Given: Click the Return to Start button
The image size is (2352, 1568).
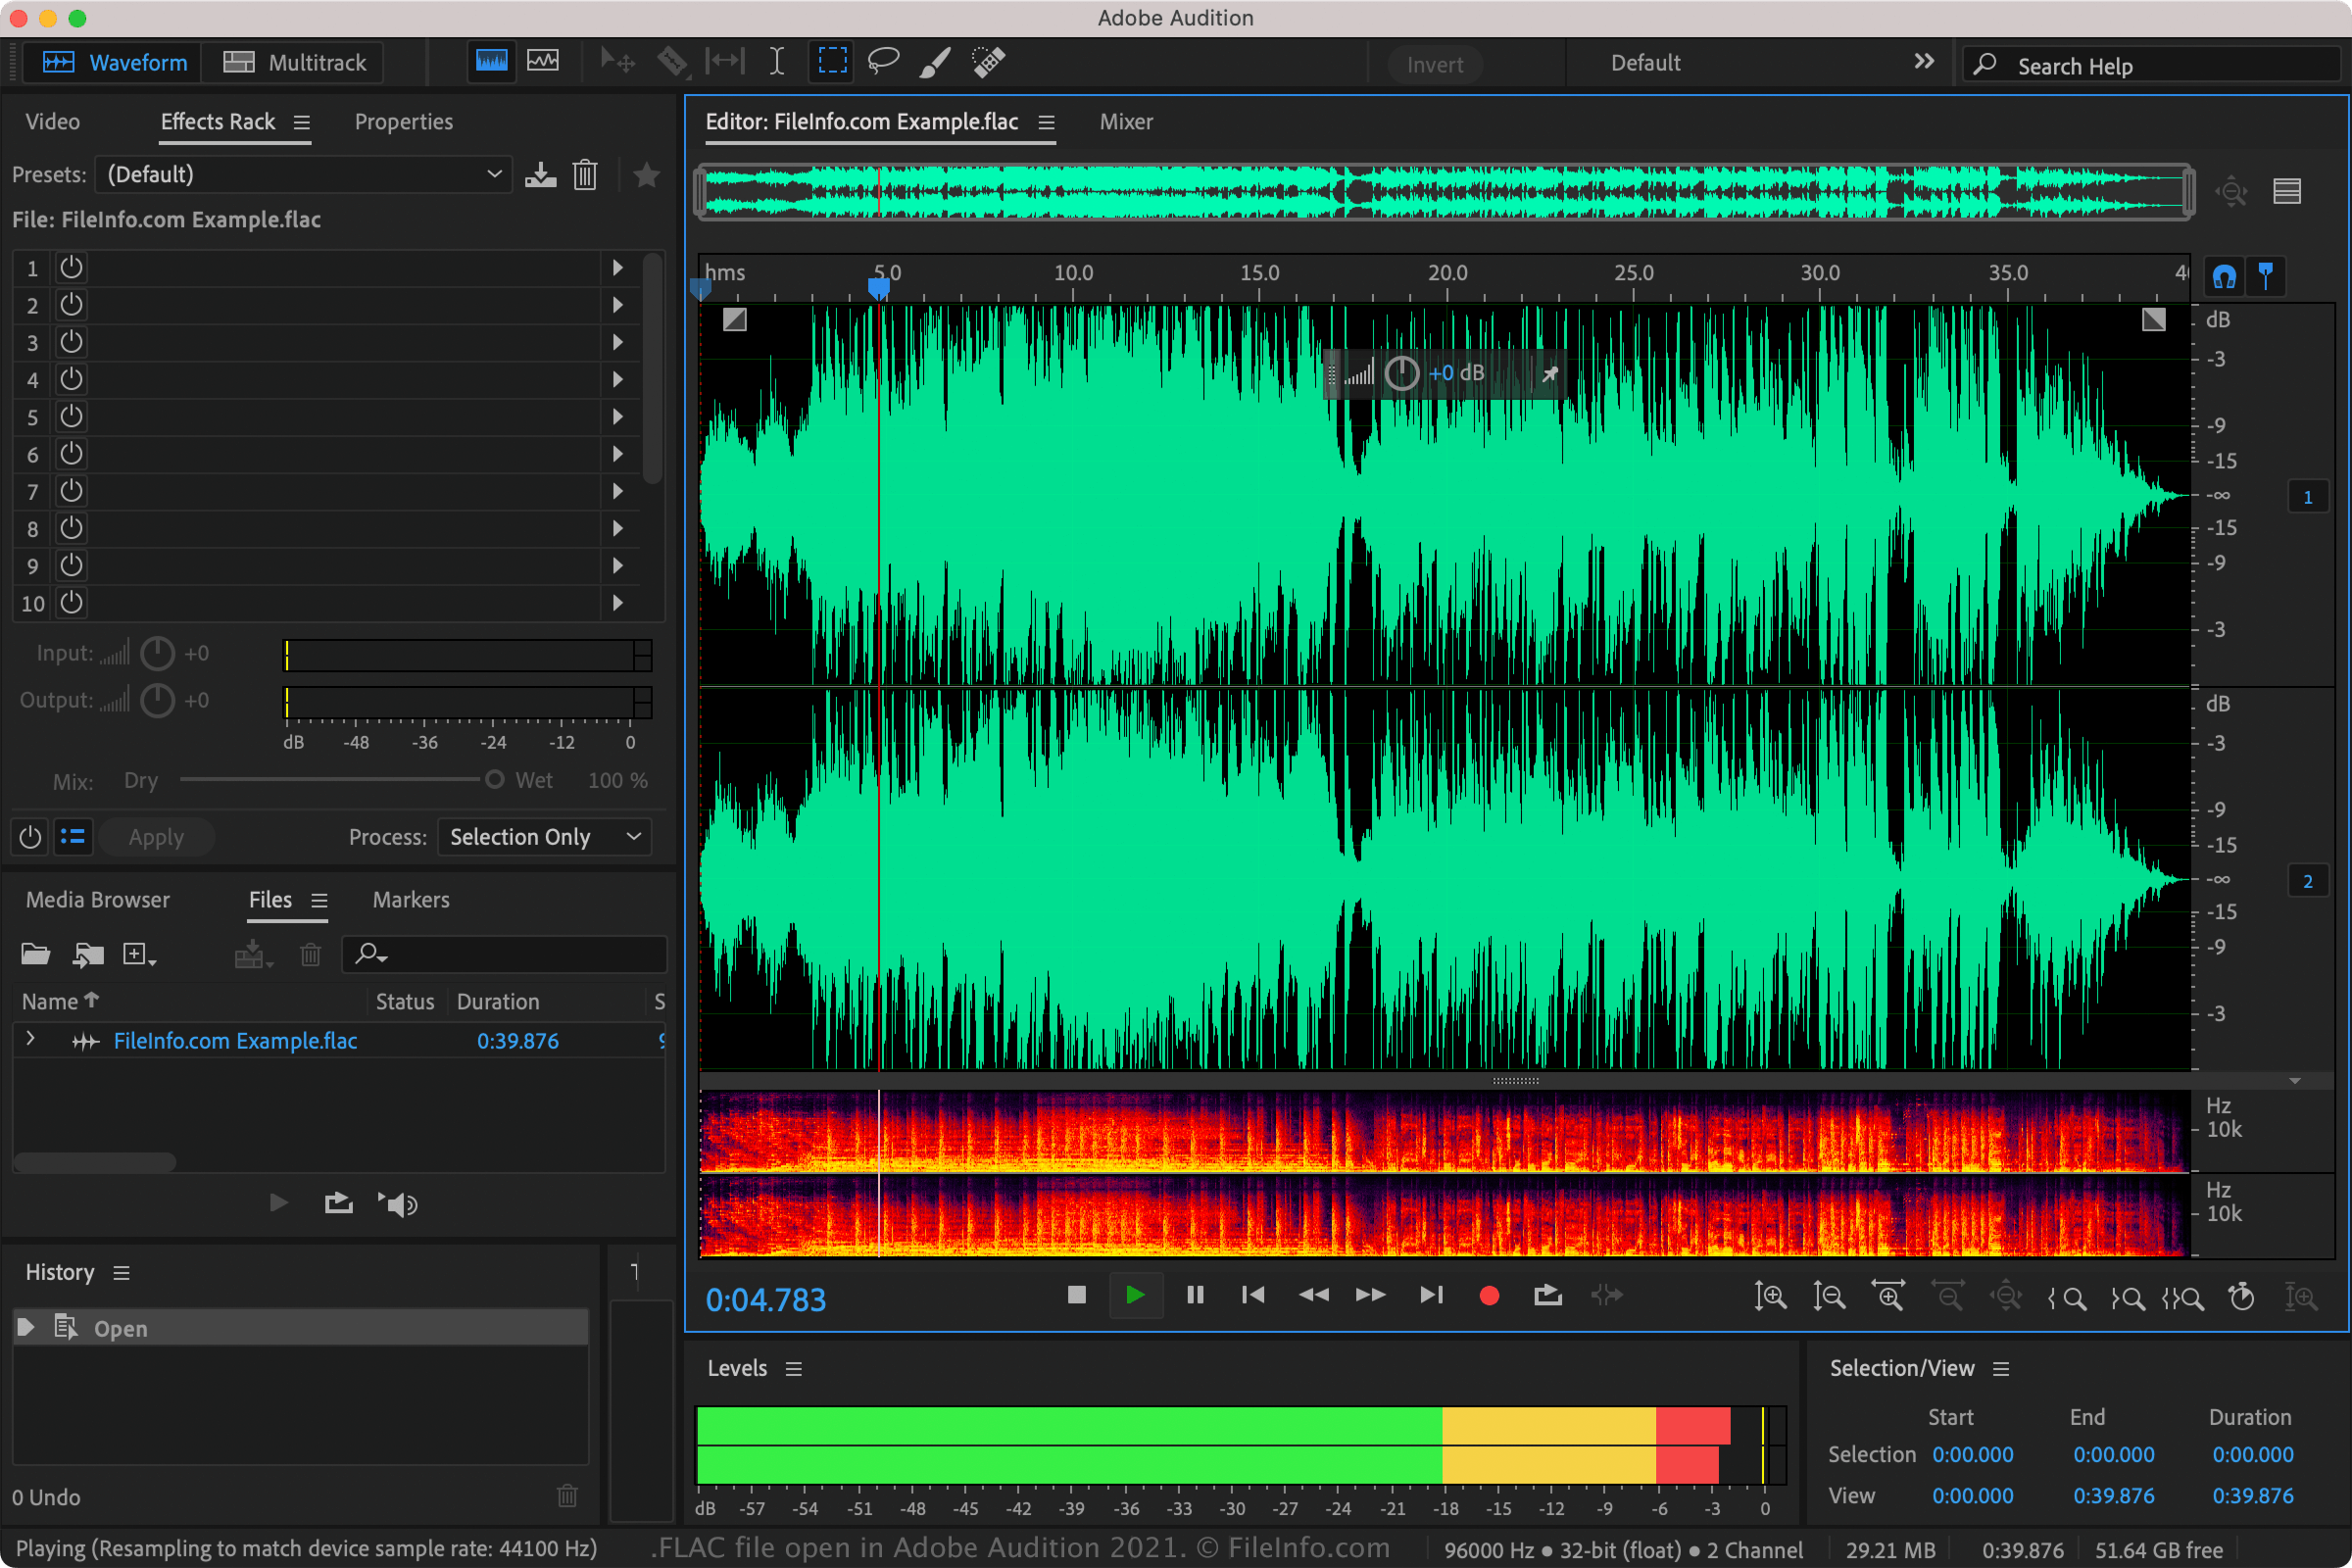Looking at the screenshot, I should coord(1253,1295).
